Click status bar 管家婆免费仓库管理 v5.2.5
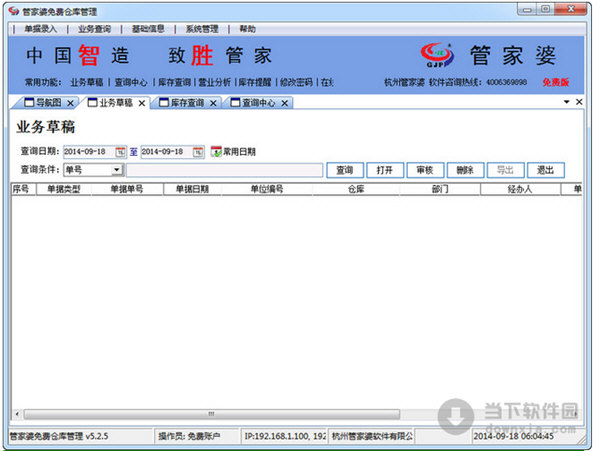 59,436
